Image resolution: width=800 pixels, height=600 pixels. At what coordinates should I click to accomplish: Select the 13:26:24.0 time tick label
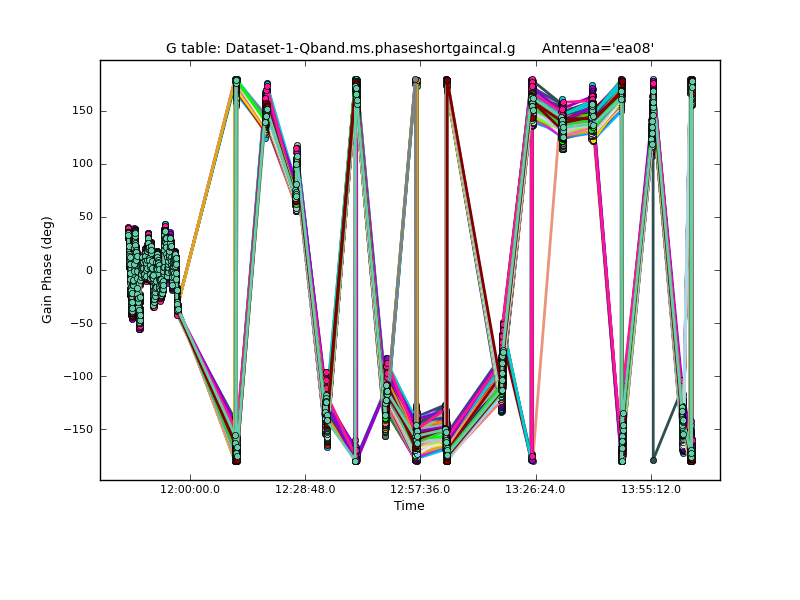536,489
